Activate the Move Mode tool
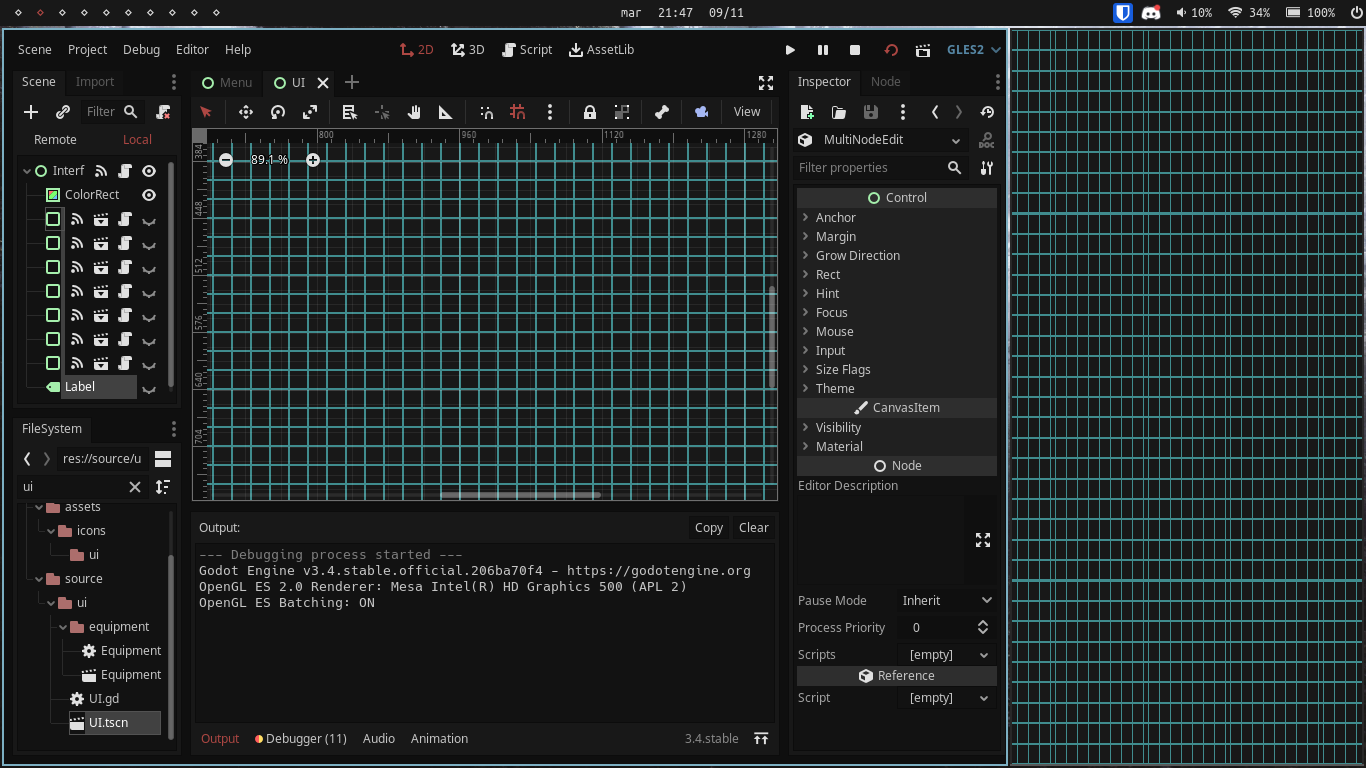Viewport: 1366px width, 768px height. pos(246,112)
